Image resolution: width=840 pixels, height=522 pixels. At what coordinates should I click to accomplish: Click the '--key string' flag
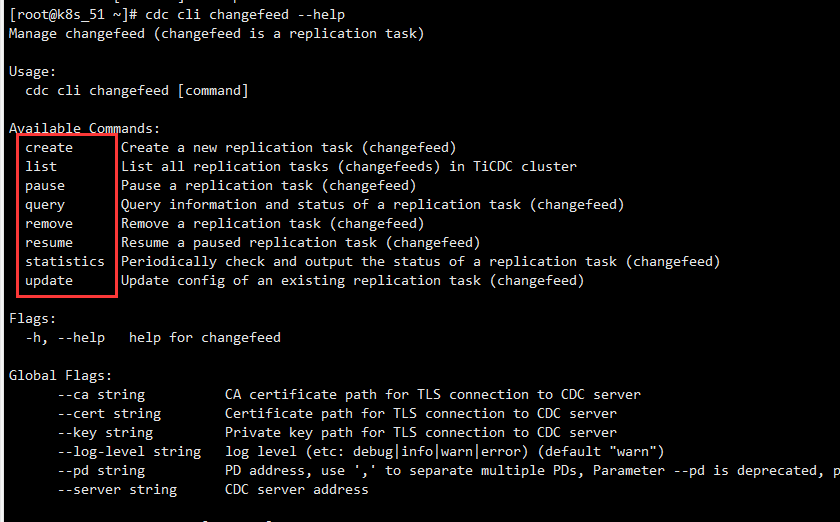(105, 433)
